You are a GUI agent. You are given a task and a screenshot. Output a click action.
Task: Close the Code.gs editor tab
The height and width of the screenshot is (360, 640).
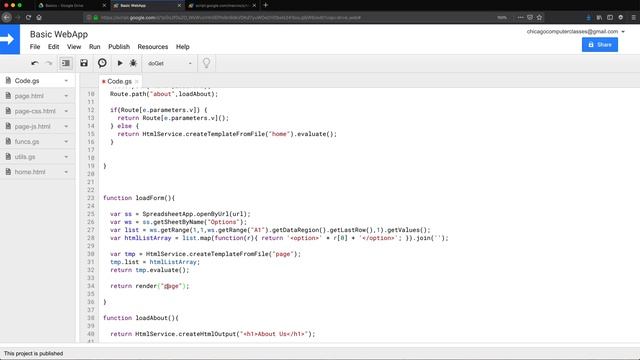[137, 82]
